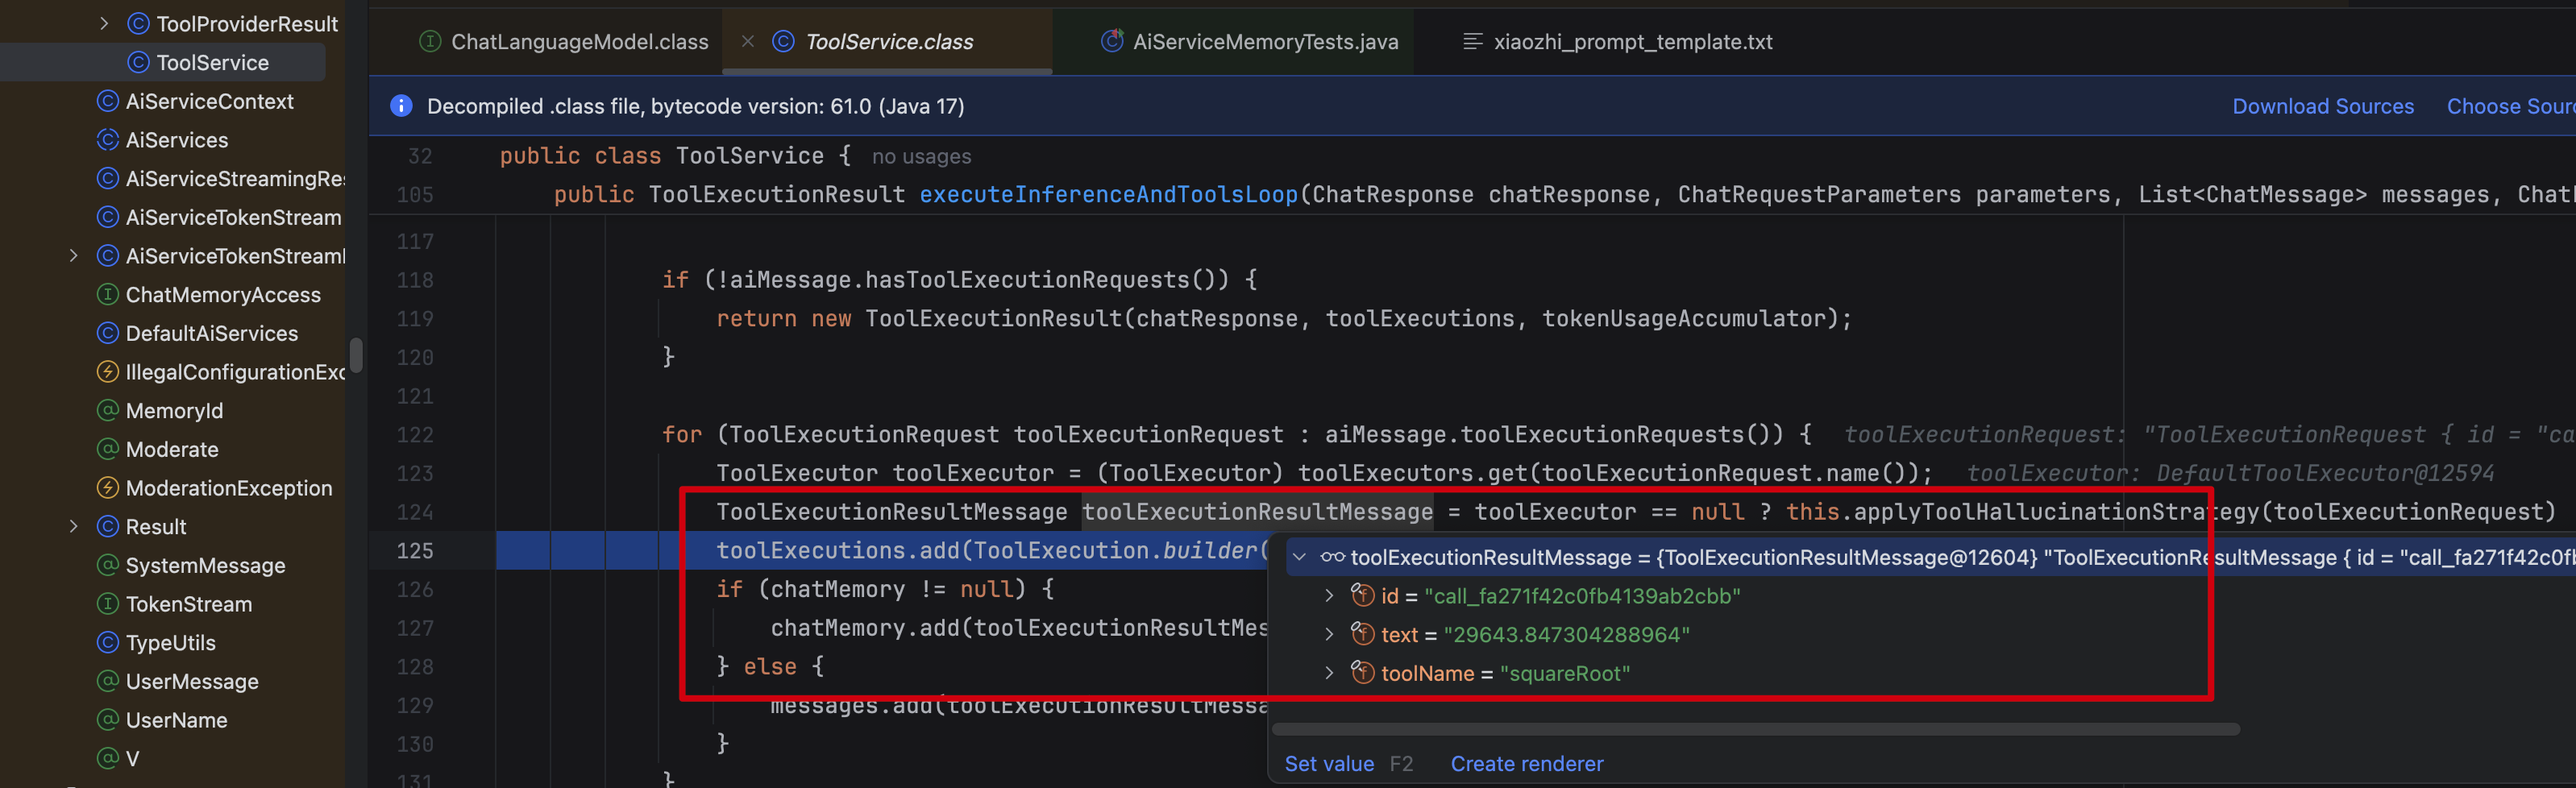Select TokenStream in the project tree
The width and height of the screenshot is (2576, 788).
coord(189,604)
